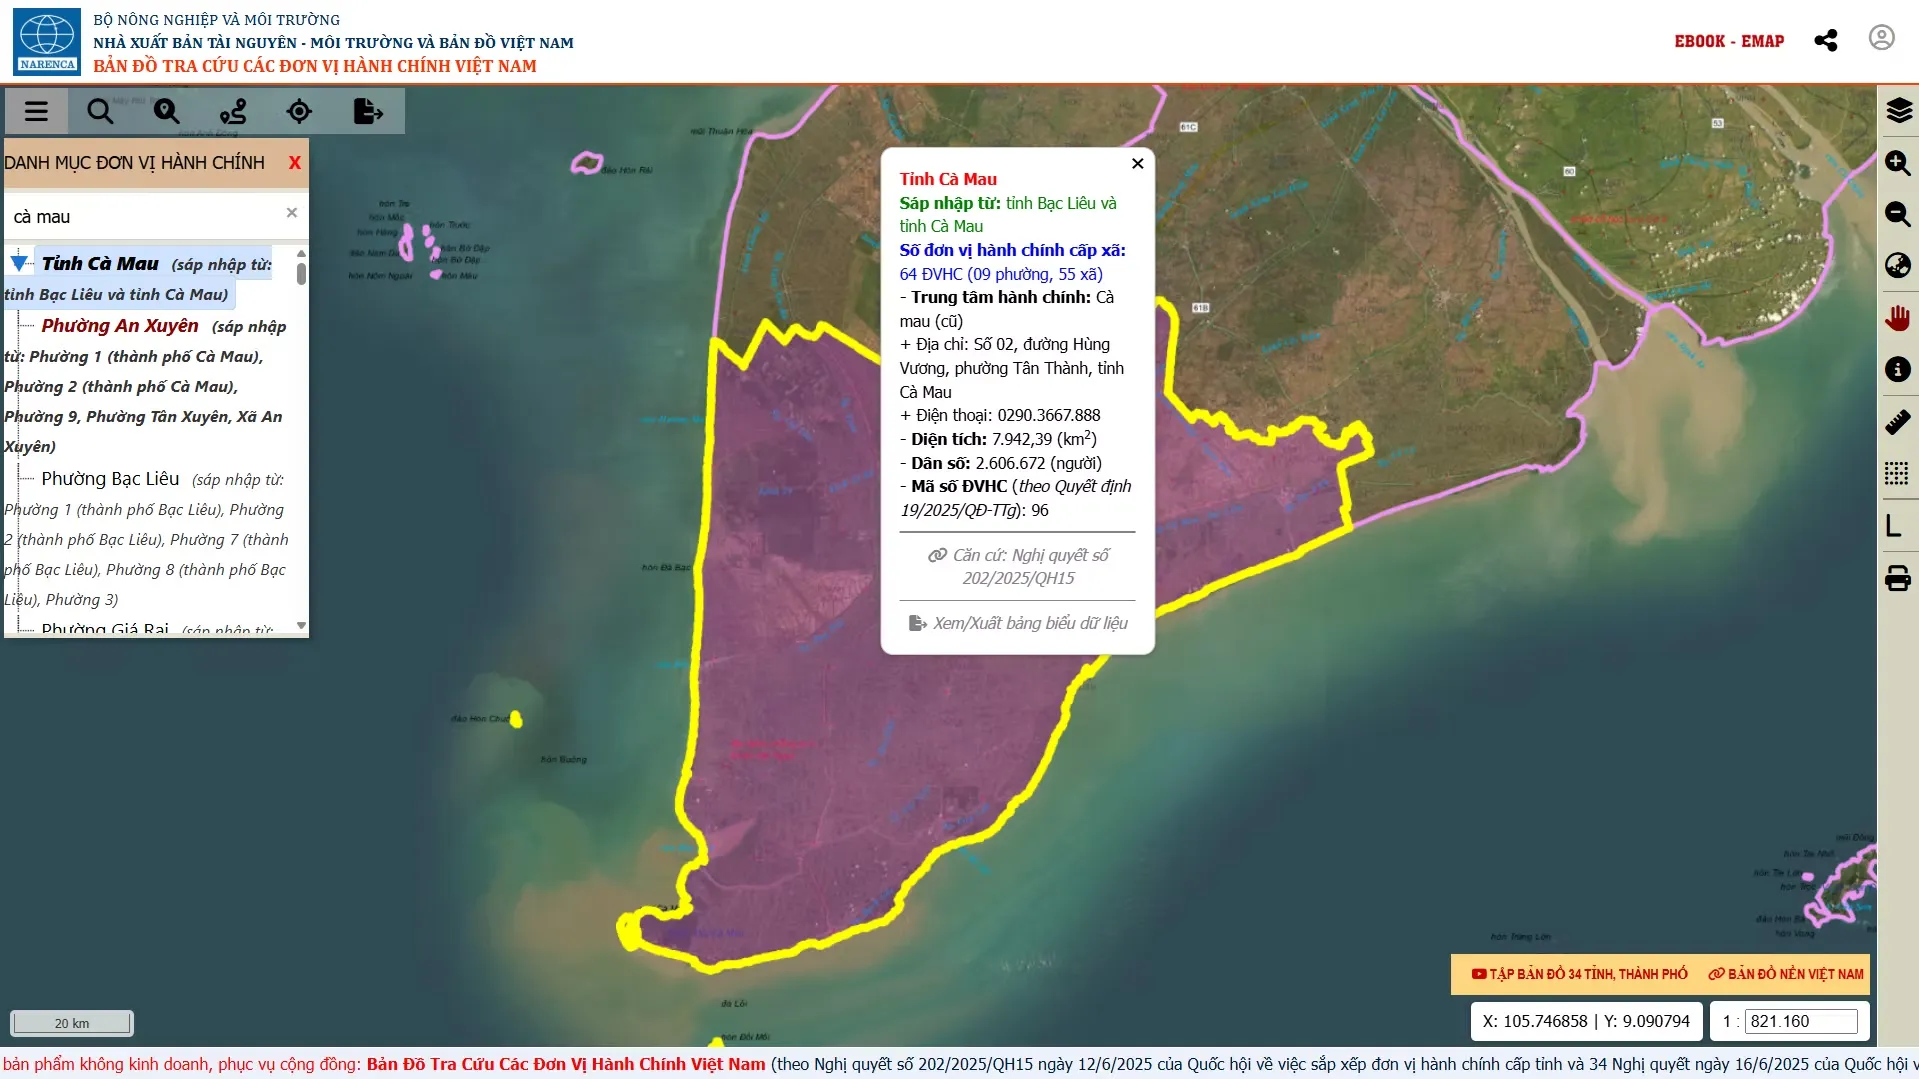Click the magnifier search icon
The image size is (1919, 1079).
pos(100,111)
